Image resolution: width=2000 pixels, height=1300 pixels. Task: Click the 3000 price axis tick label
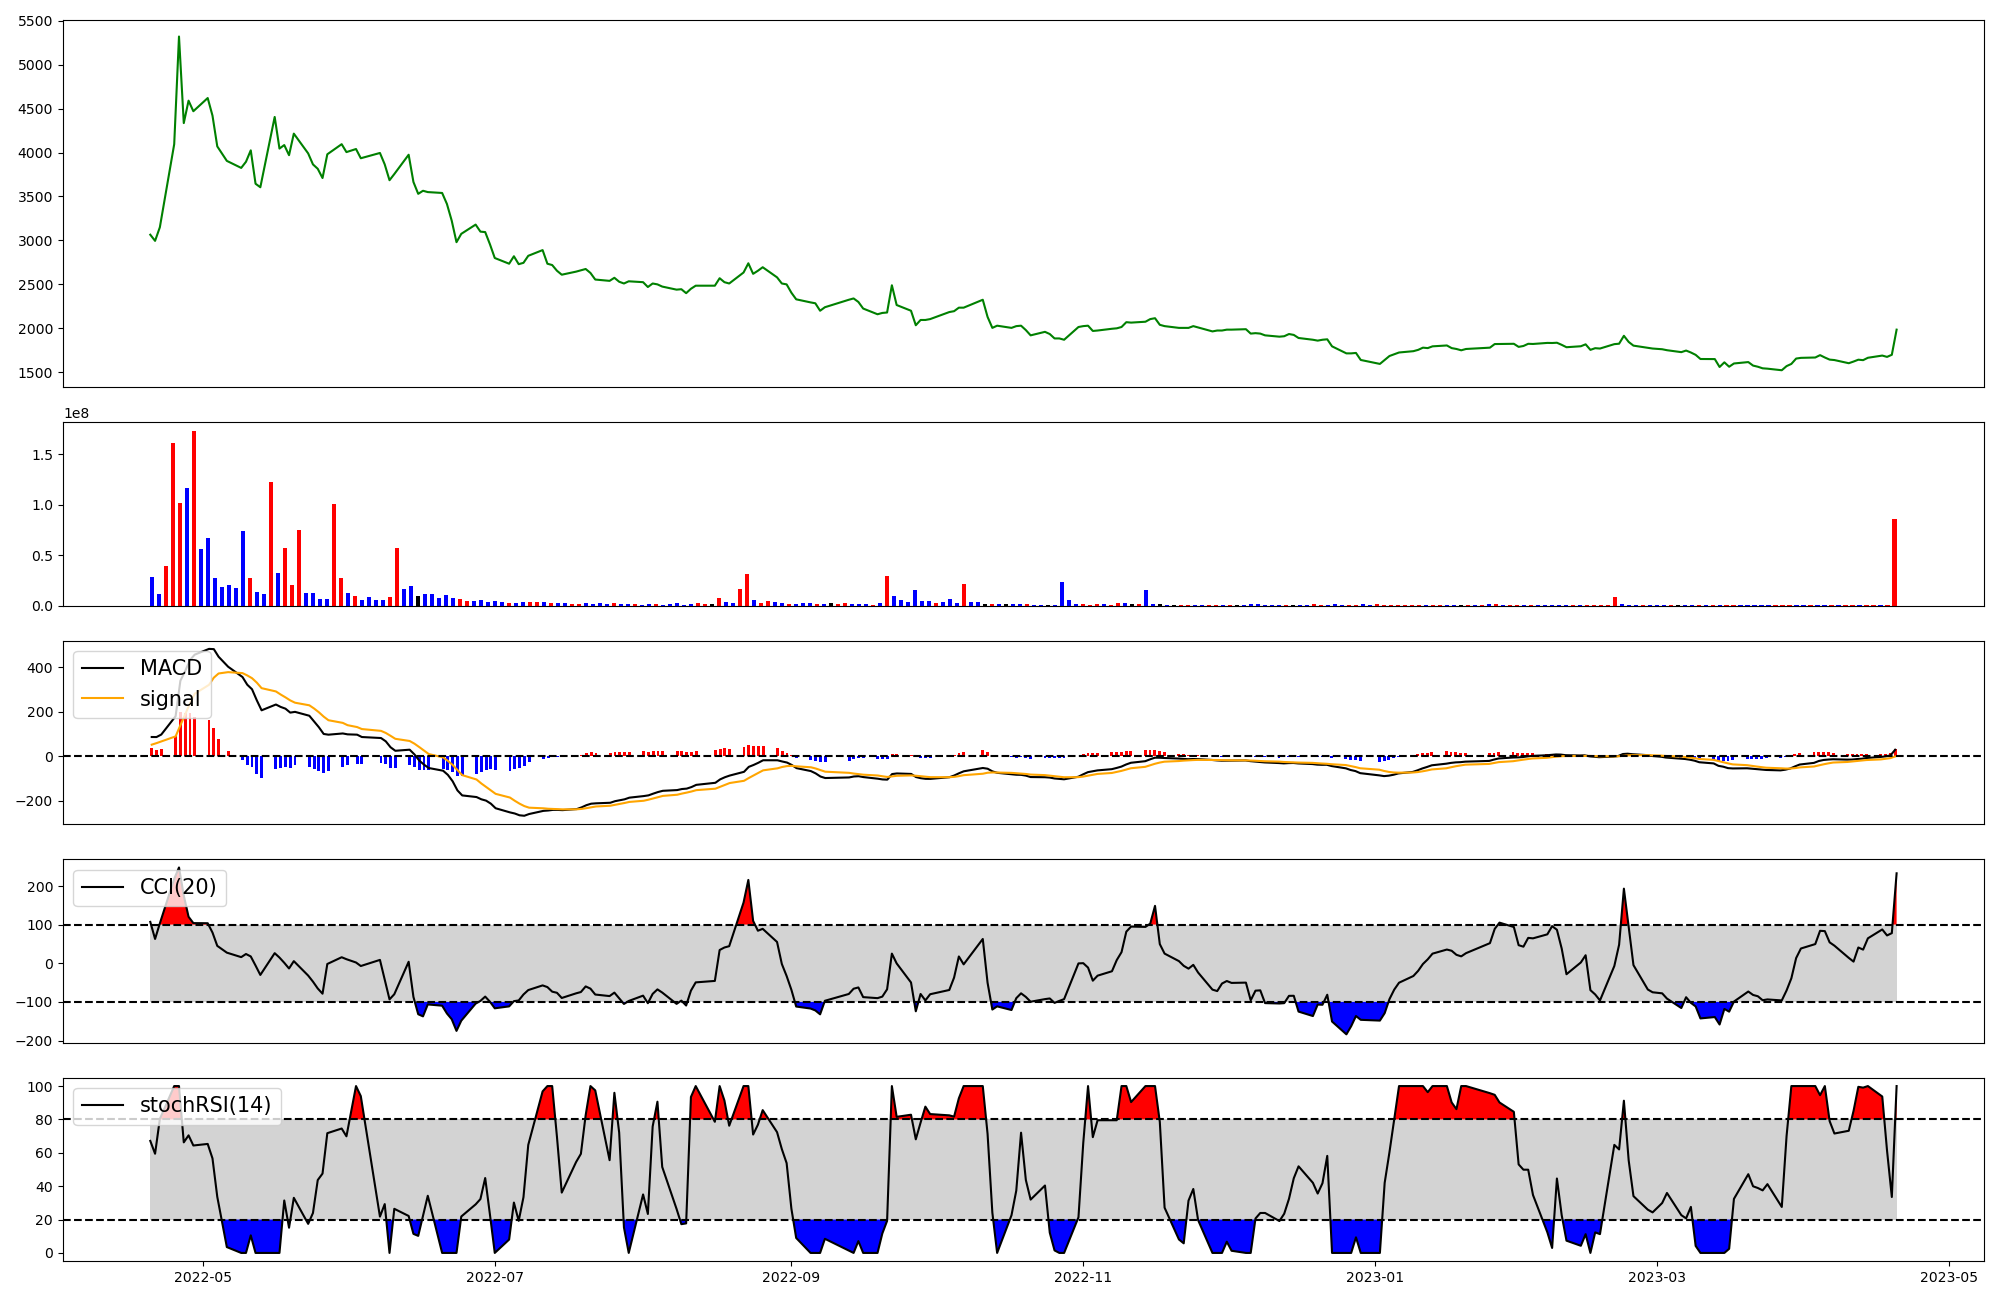point(37,241)
